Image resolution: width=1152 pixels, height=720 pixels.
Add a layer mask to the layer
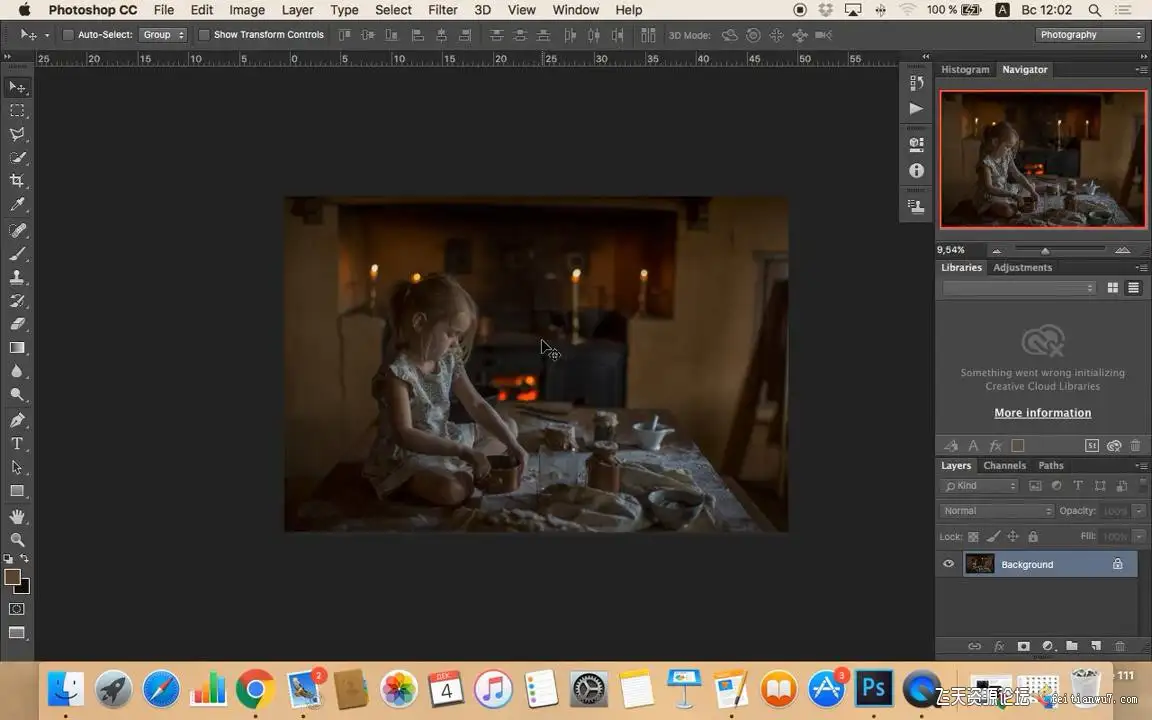(1023, 646)
